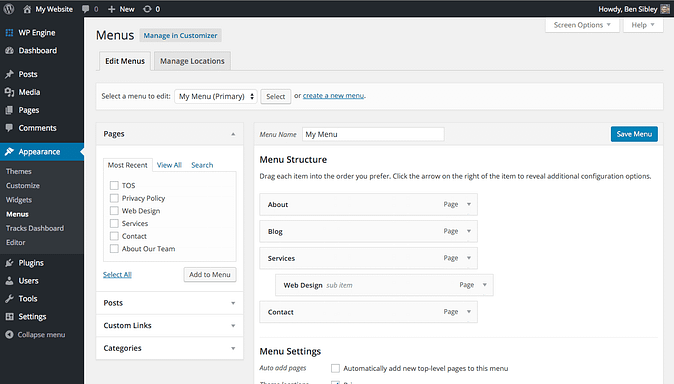Open Editor submenu item

16,243
